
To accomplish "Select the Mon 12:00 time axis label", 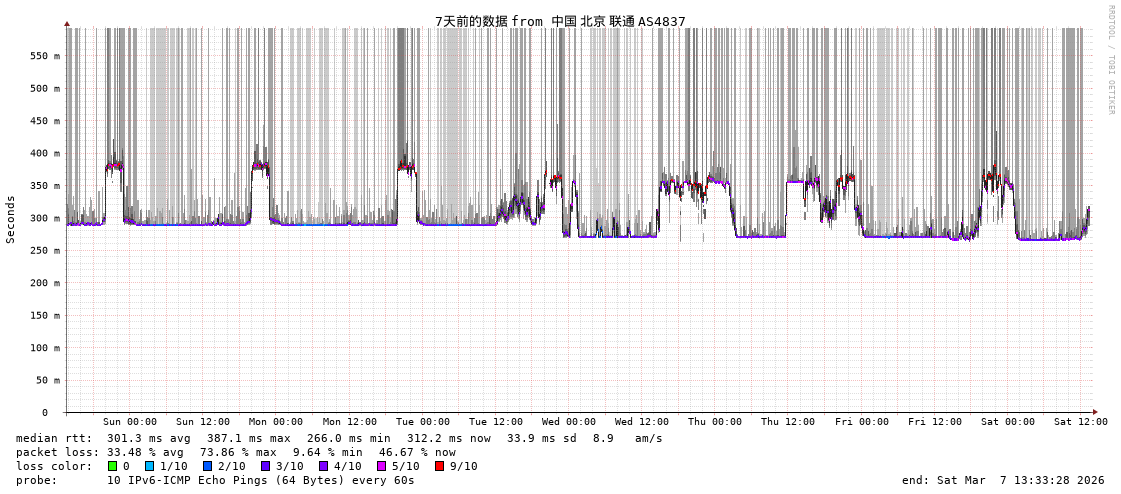I will tap(349, 422).
